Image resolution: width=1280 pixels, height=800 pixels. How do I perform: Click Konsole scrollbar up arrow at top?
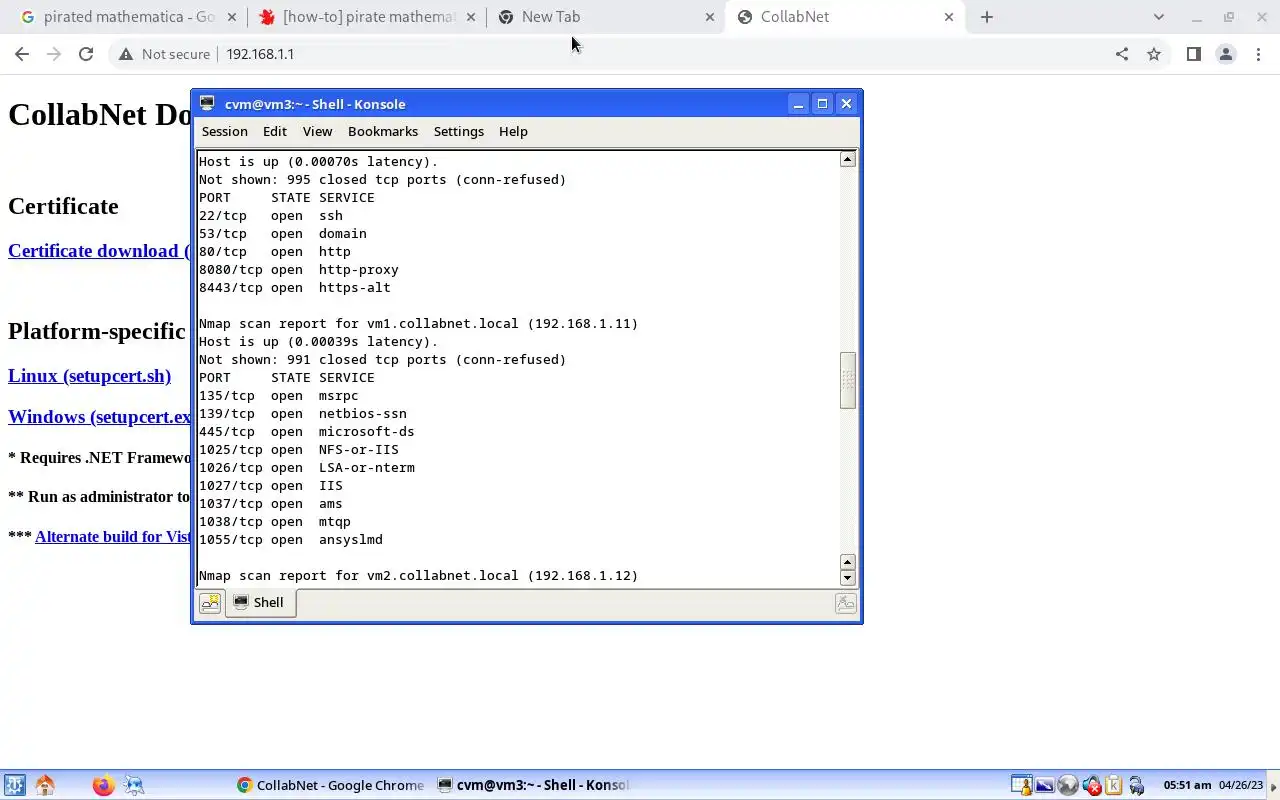[848, 160]
